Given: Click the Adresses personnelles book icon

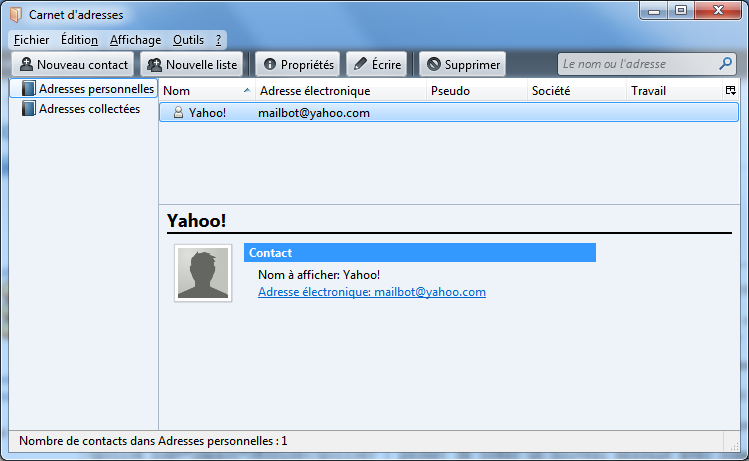Looking at the screenshot, I should (x=29, y=88).
